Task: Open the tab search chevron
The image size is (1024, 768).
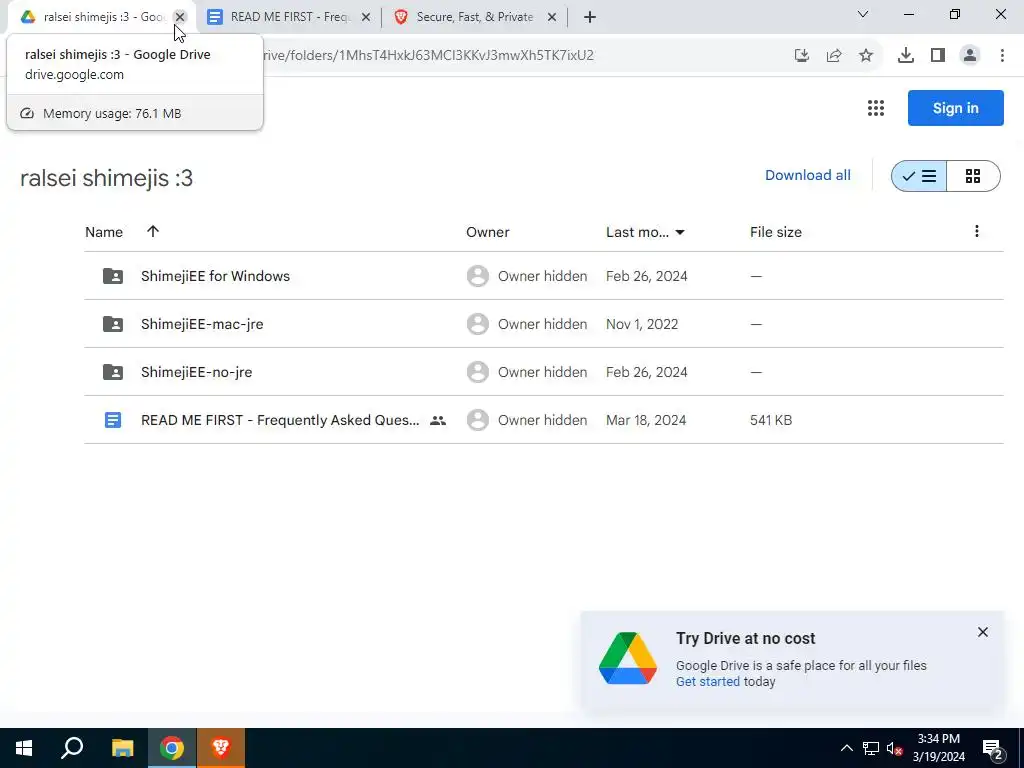Action: point(863,14)
